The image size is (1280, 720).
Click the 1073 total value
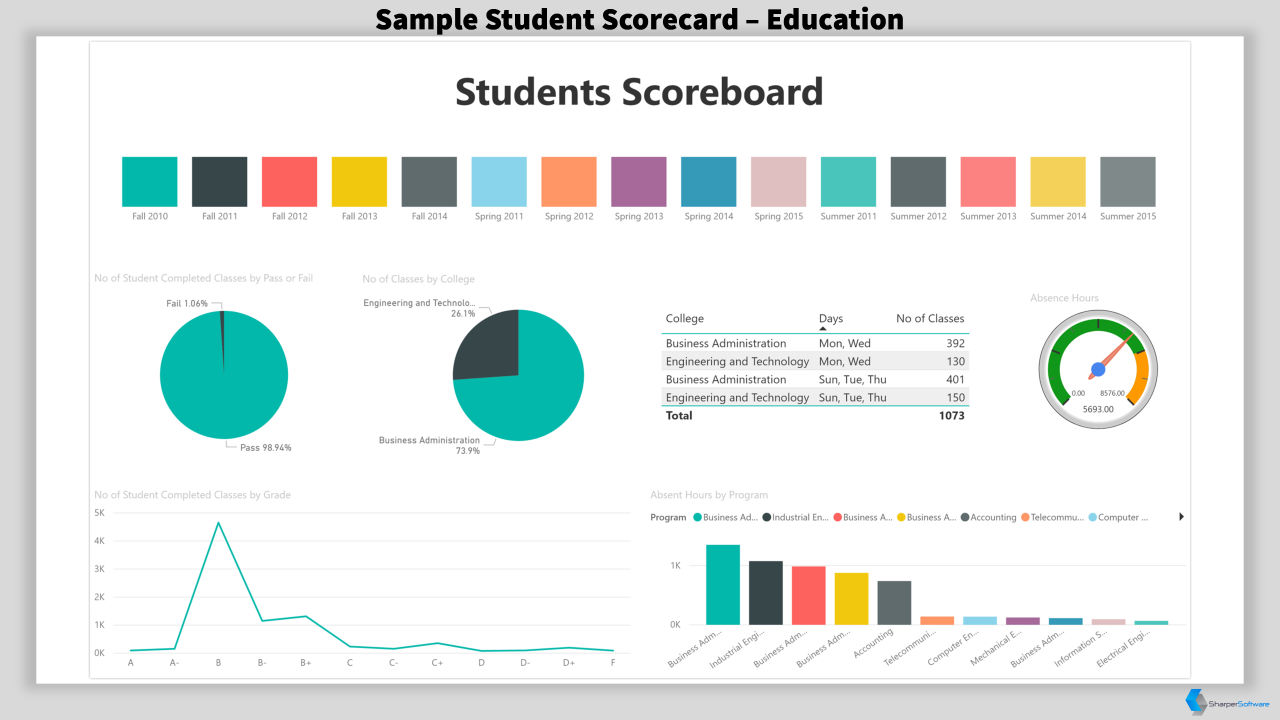click(952, 416)
